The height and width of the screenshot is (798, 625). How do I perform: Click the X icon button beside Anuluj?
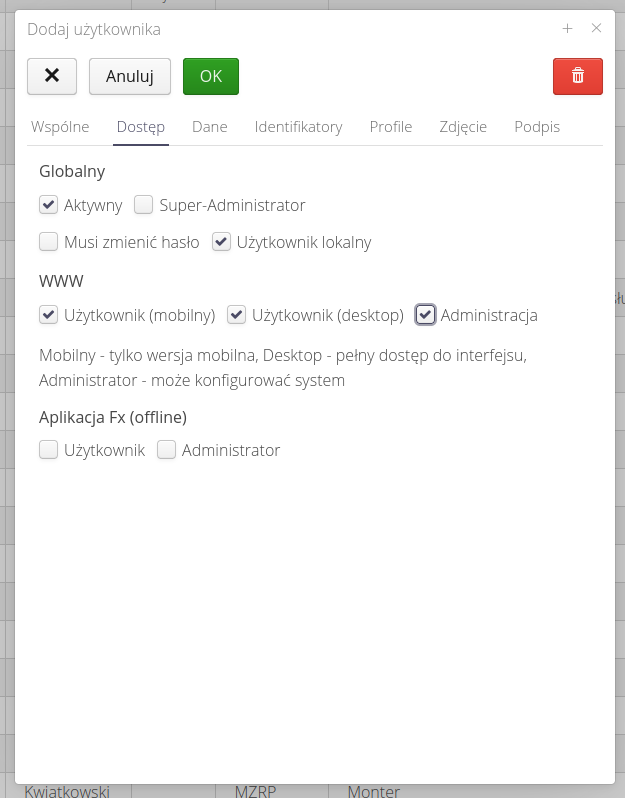(x=52, y=76)
